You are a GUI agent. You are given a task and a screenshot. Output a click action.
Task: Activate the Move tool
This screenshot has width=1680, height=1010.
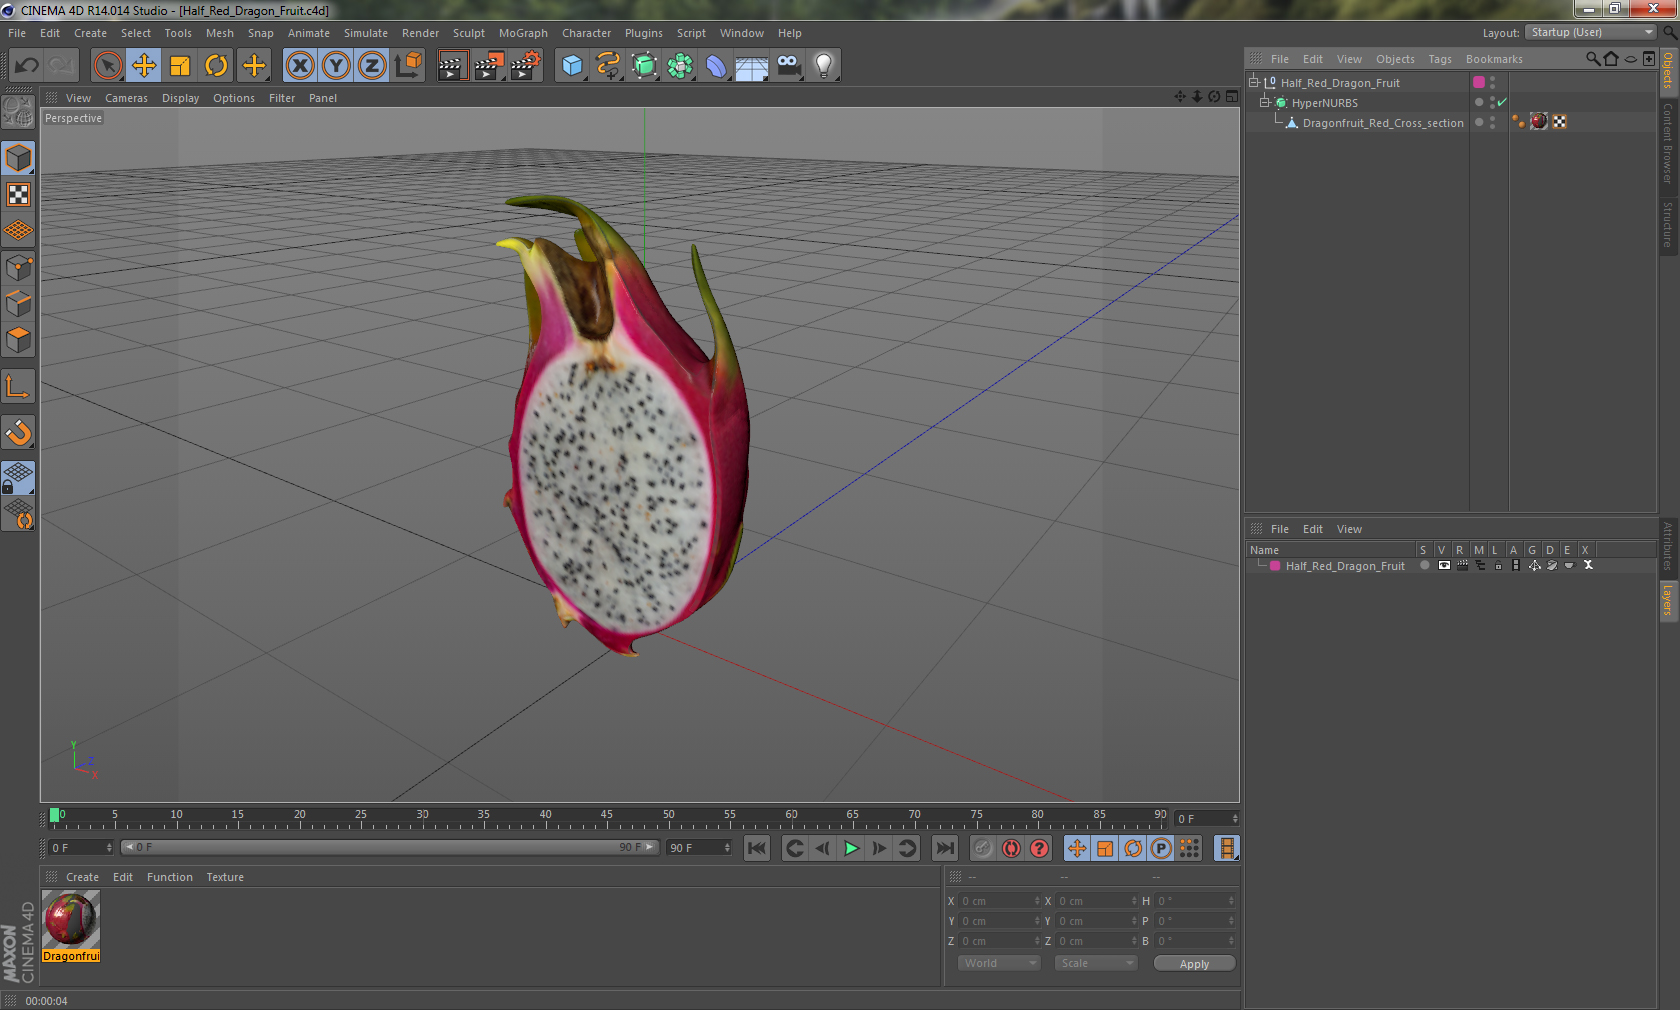pos(144,66)
